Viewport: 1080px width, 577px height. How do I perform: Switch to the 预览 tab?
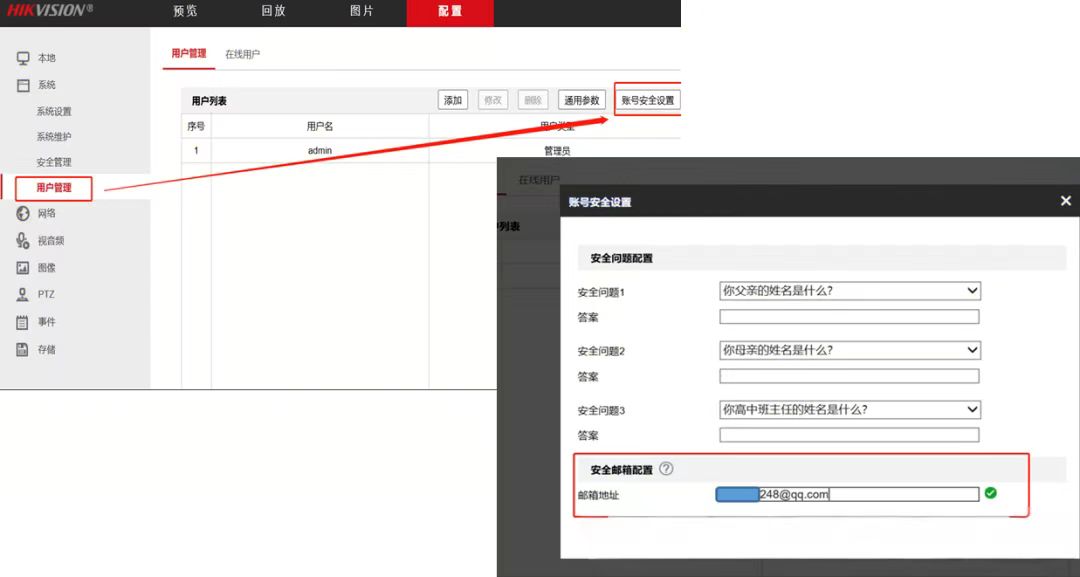coord(185,11)
